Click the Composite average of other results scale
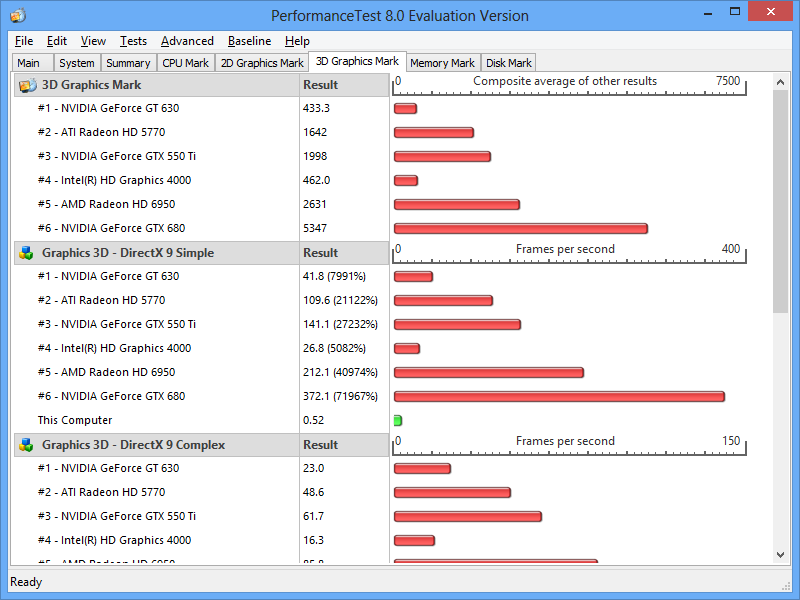800x600 pixels. click(x=569, y=85)
